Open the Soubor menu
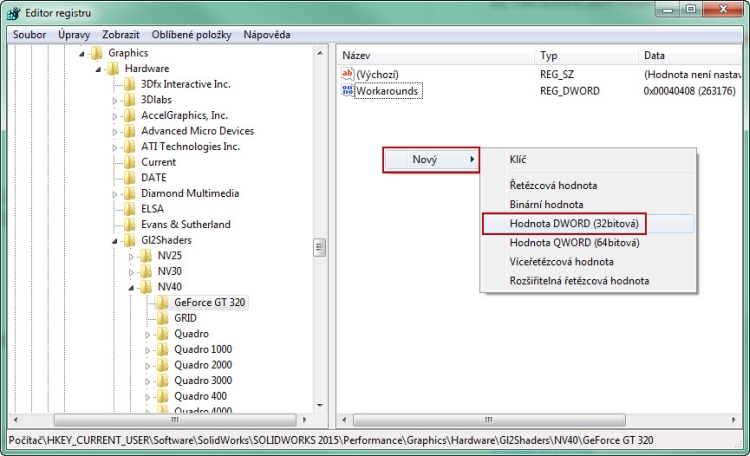Screen dimensions: 750x456 click(30, 34)
